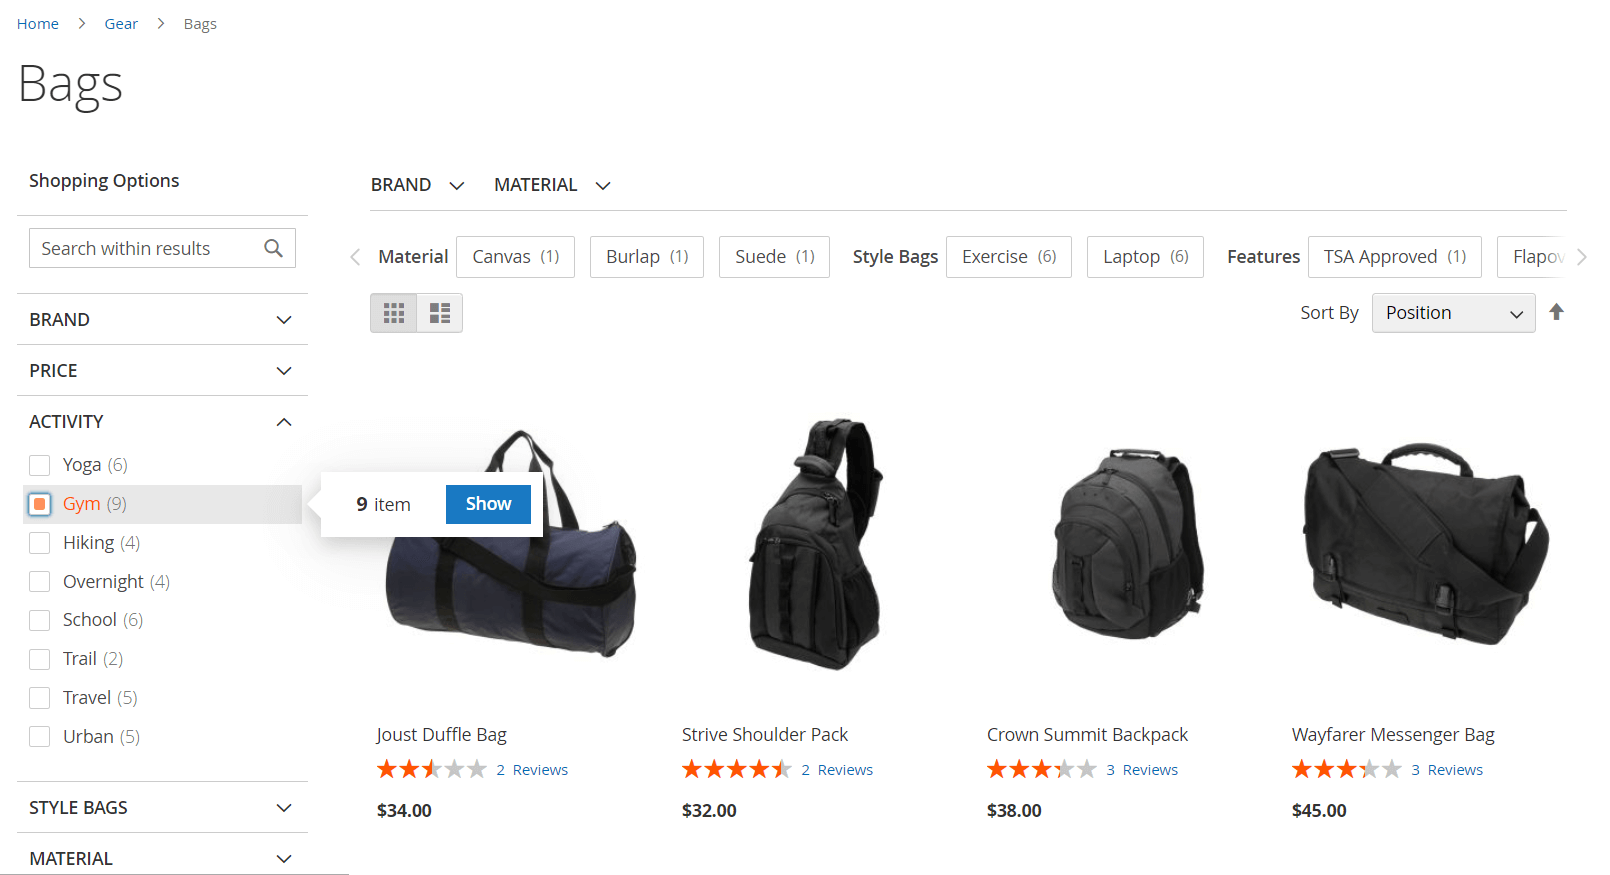Select the Canvas material filter chip
The width and height of the screenshot is (1610, 875).
pos(515,257)
